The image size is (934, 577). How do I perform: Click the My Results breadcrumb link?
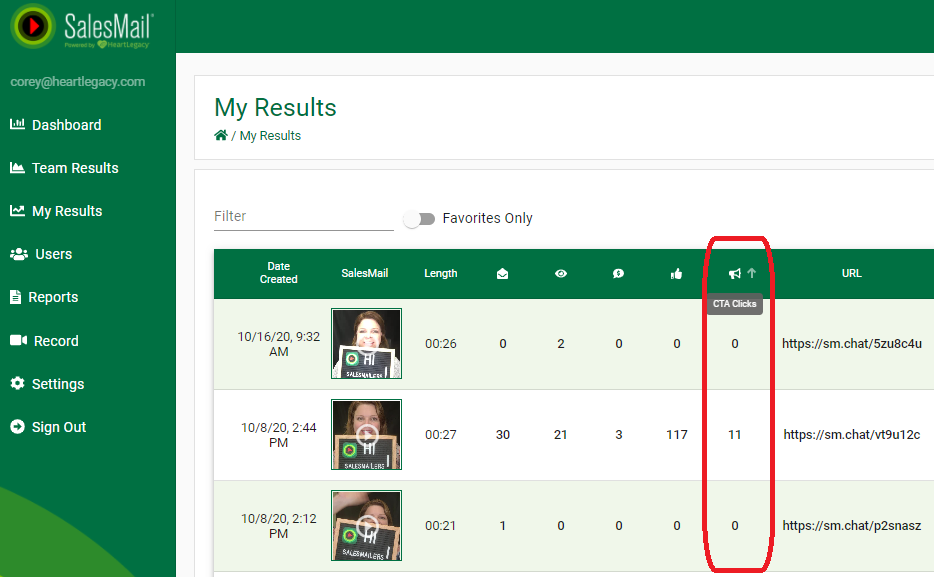(x=270, y=136)
